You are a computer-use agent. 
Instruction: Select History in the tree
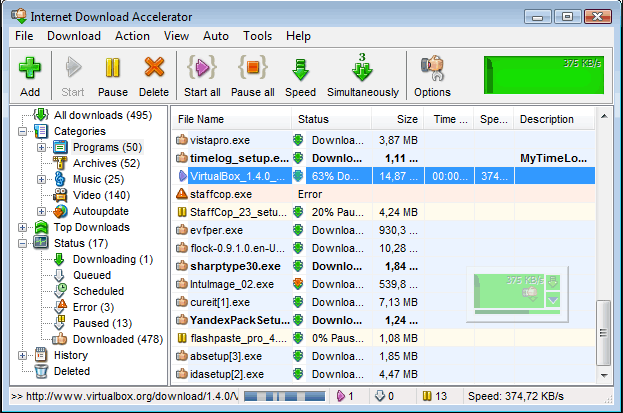(71, 355)
